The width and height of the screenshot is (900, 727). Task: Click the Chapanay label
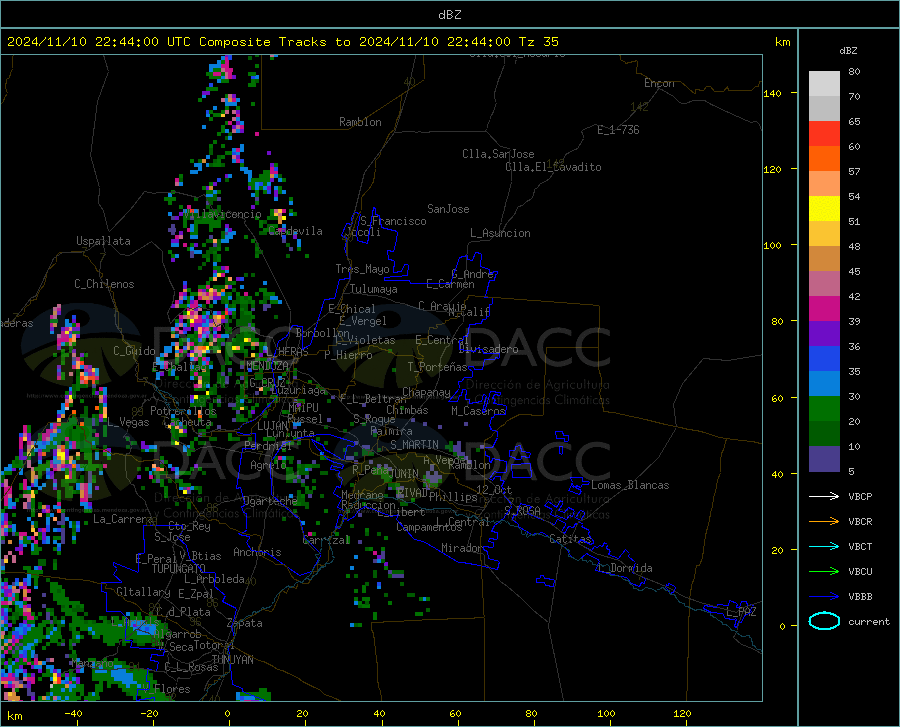click(x=426, y=392)
